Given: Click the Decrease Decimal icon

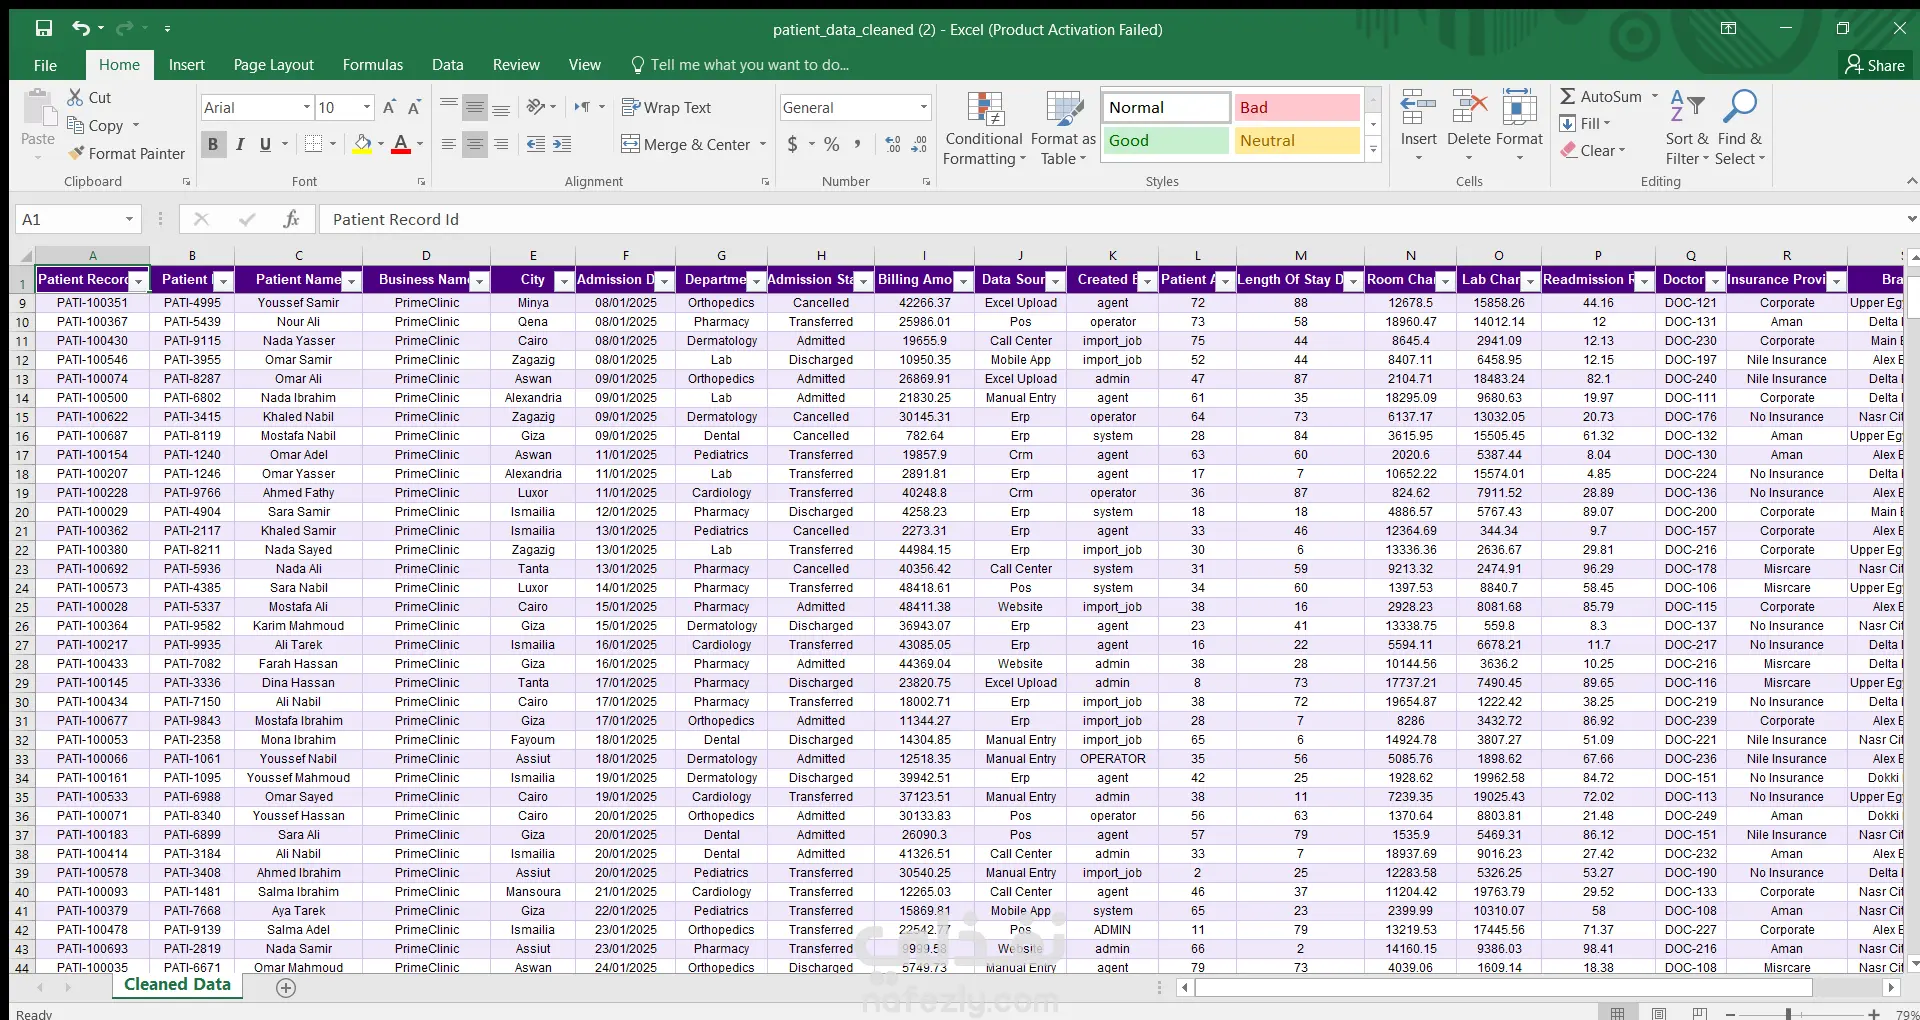Looking at the screenshot, I should 920,144.
